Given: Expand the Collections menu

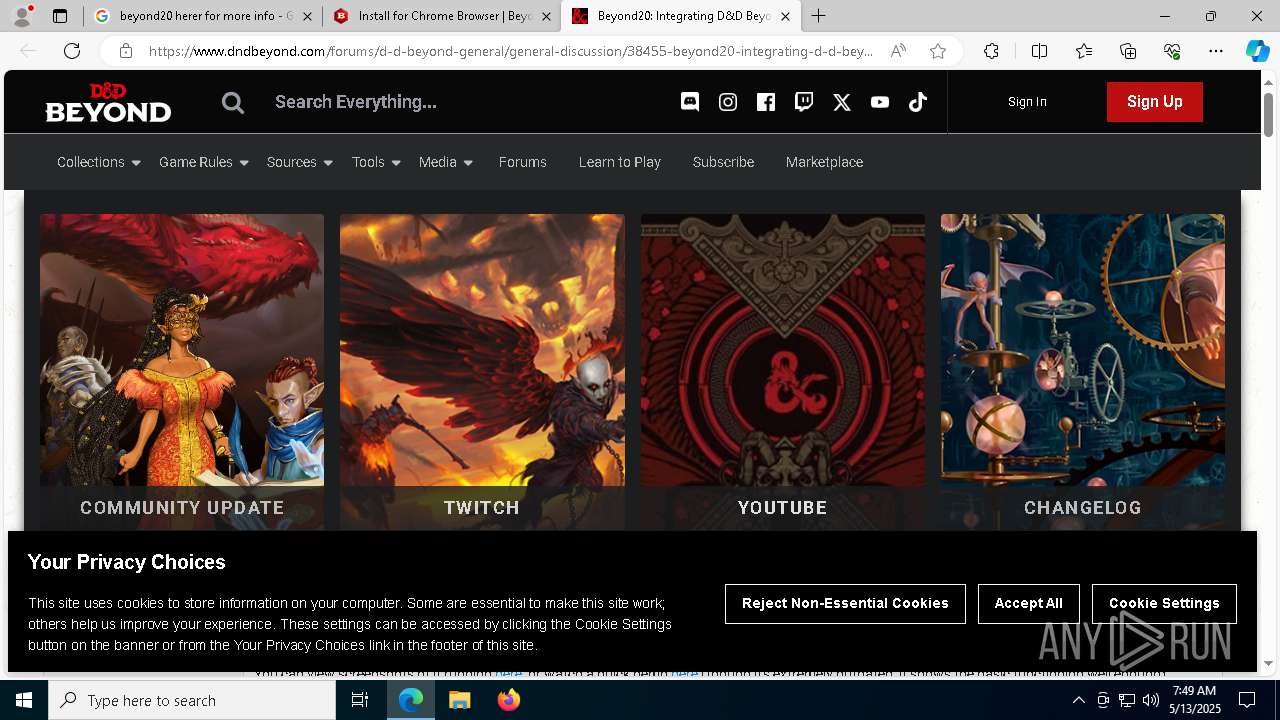Looking at the screenshot, I should 99,162.
